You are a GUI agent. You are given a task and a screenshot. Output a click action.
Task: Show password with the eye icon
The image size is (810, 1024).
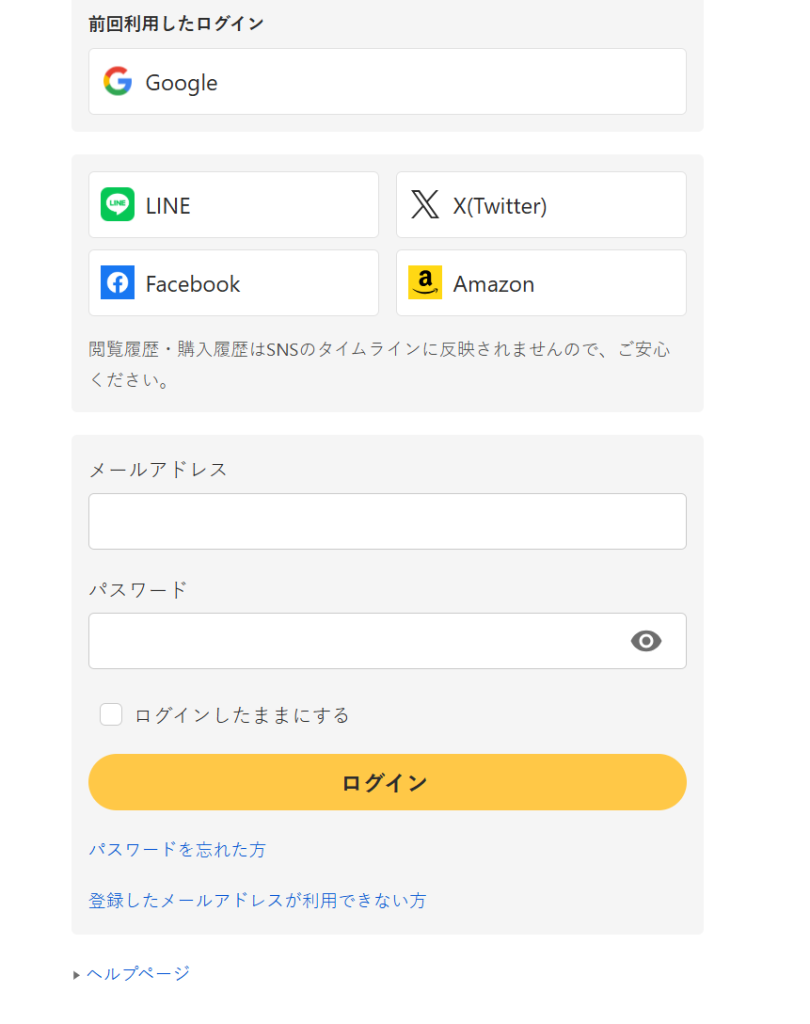[646, 641]
